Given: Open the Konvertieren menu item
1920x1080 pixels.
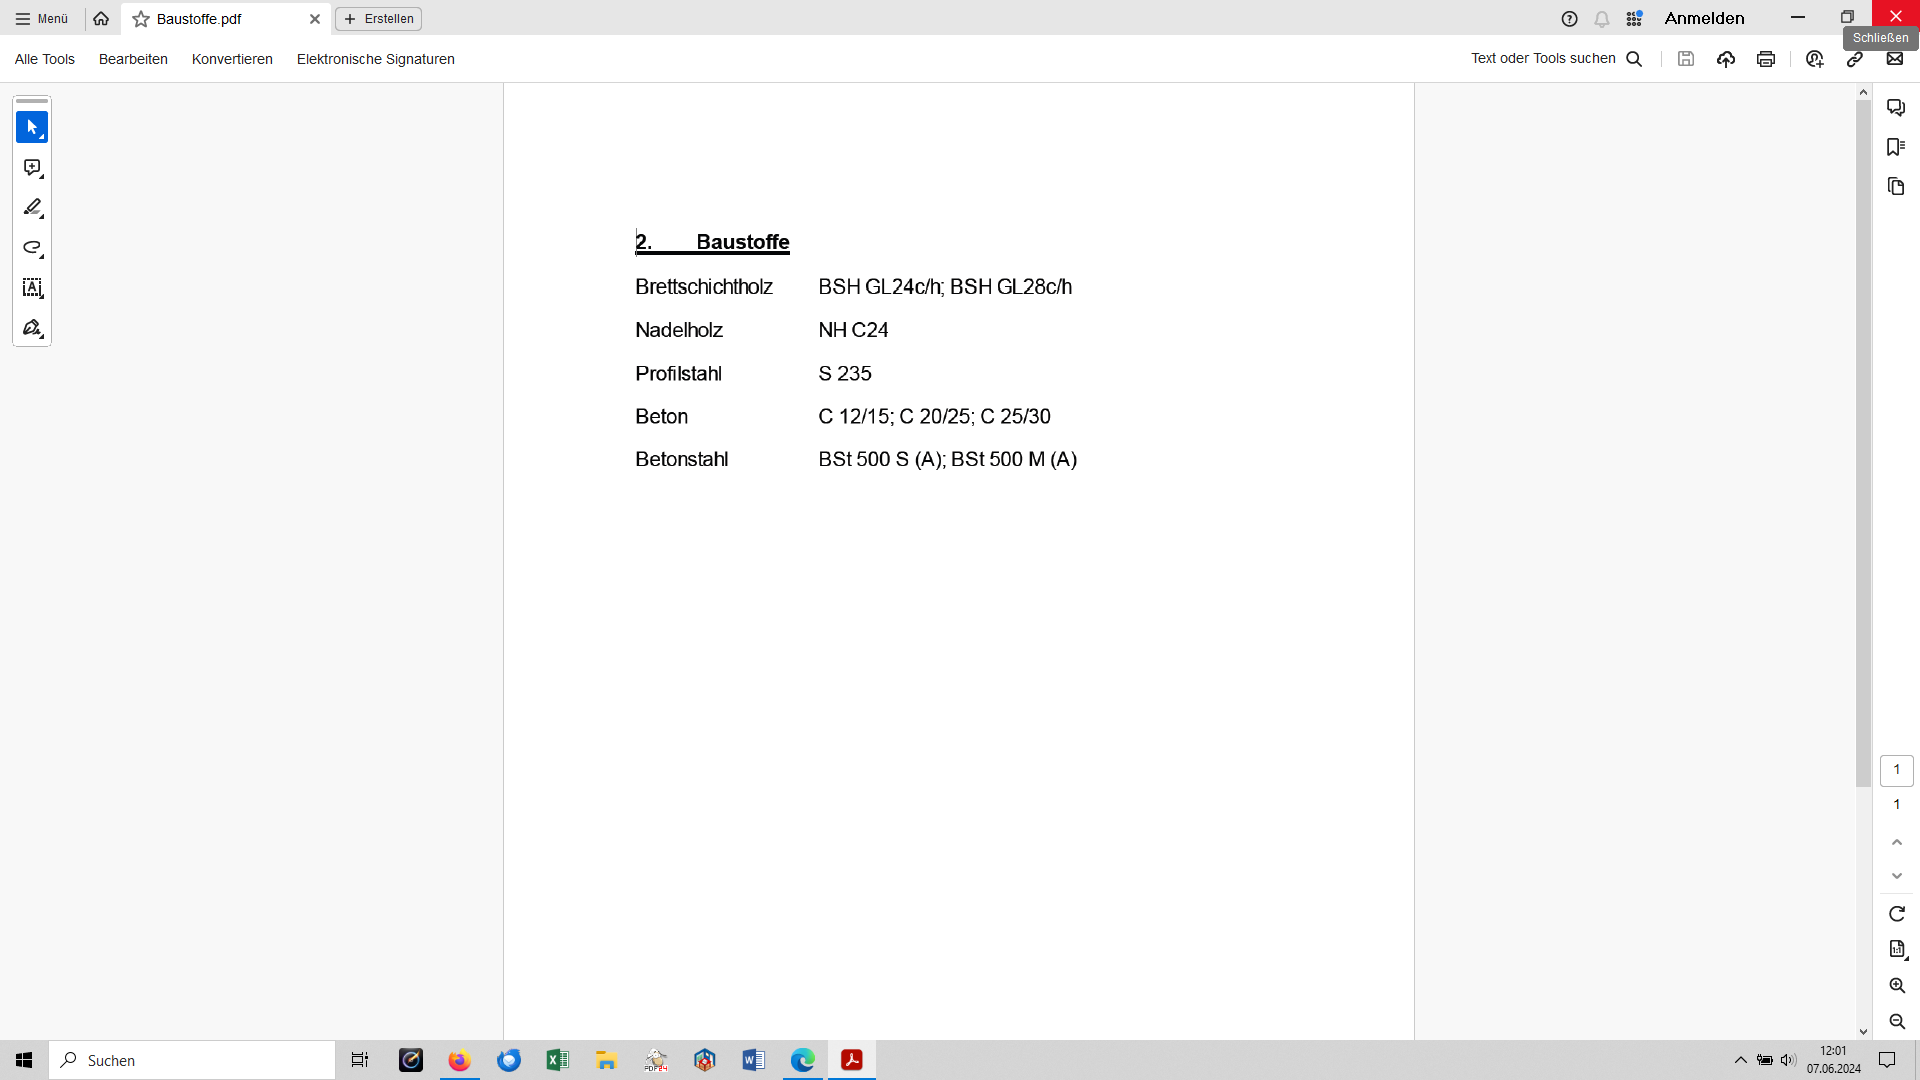Looking at the screenshot, I should coord(232,59).
